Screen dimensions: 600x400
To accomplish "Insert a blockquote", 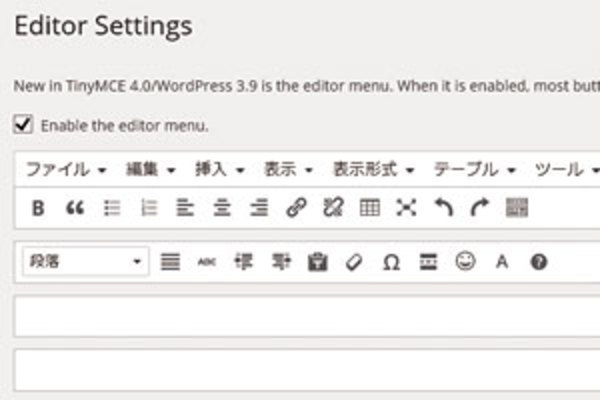I will click(75, 208).
